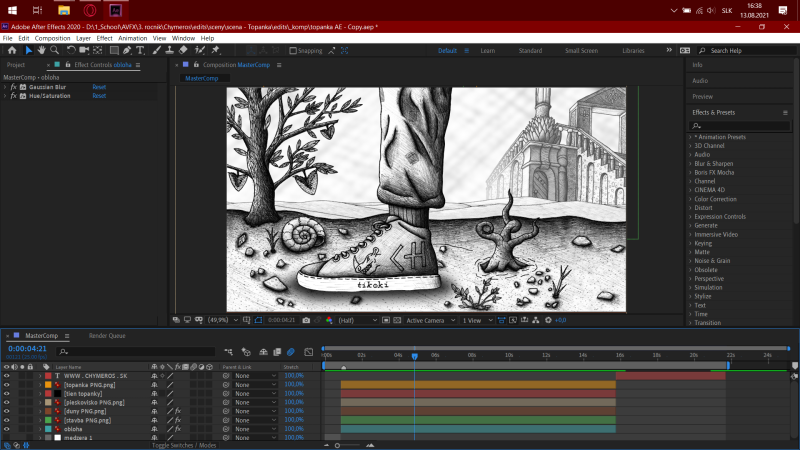This screenshot has height=450, width=800.
Task: Hide the duny PNG.png layer
Action: pyautogui.click(x=7, y=411)
